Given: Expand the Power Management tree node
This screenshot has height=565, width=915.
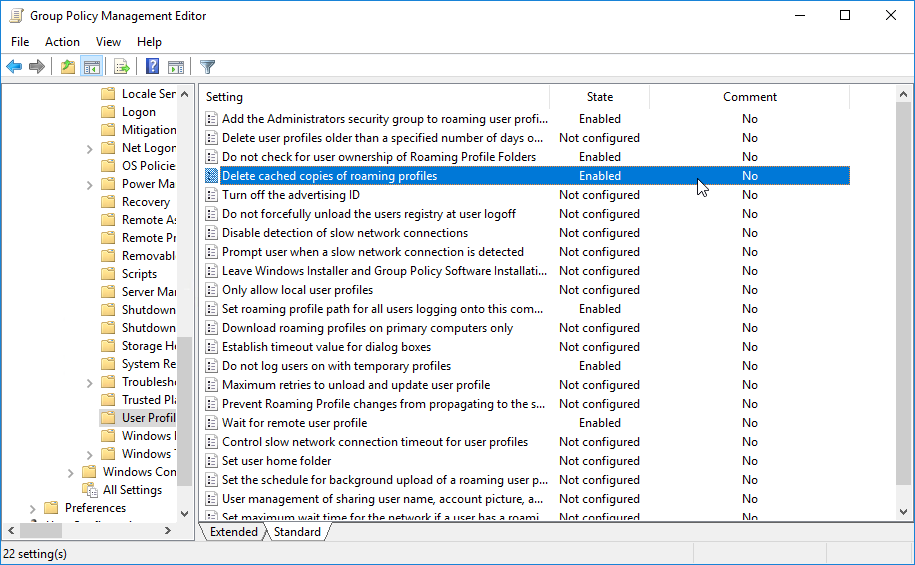Looking at the screenshot, I should tap(90, 184).
